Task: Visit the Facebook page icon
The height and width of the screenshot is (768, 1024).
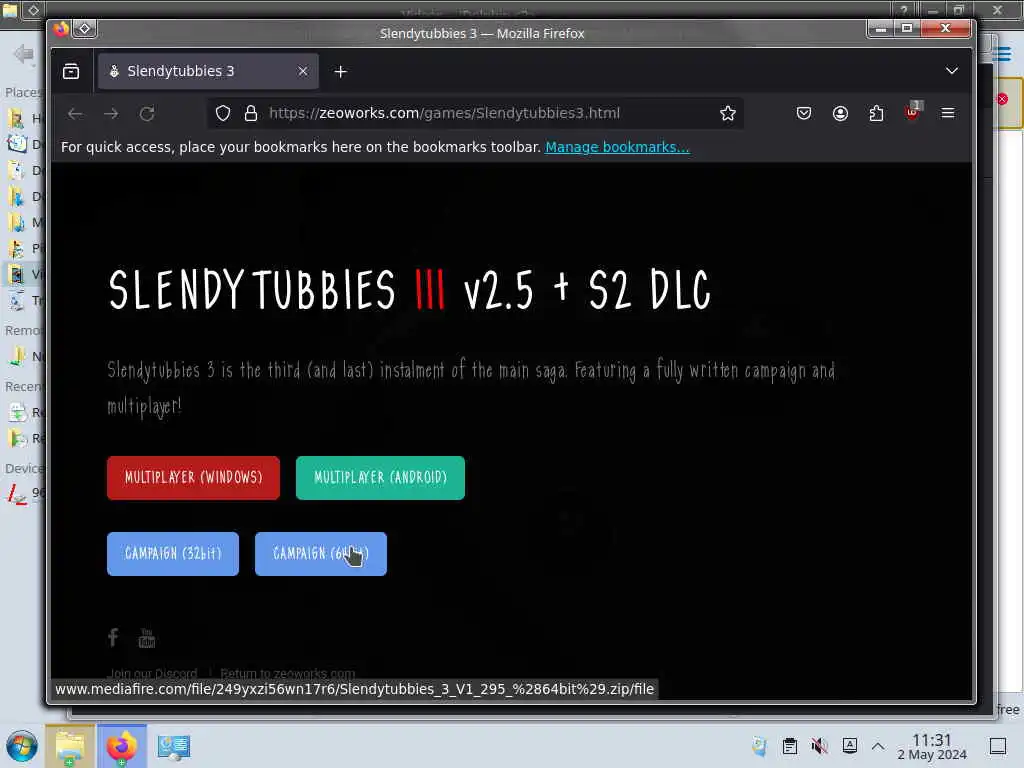Action: [x=113, y=637]
